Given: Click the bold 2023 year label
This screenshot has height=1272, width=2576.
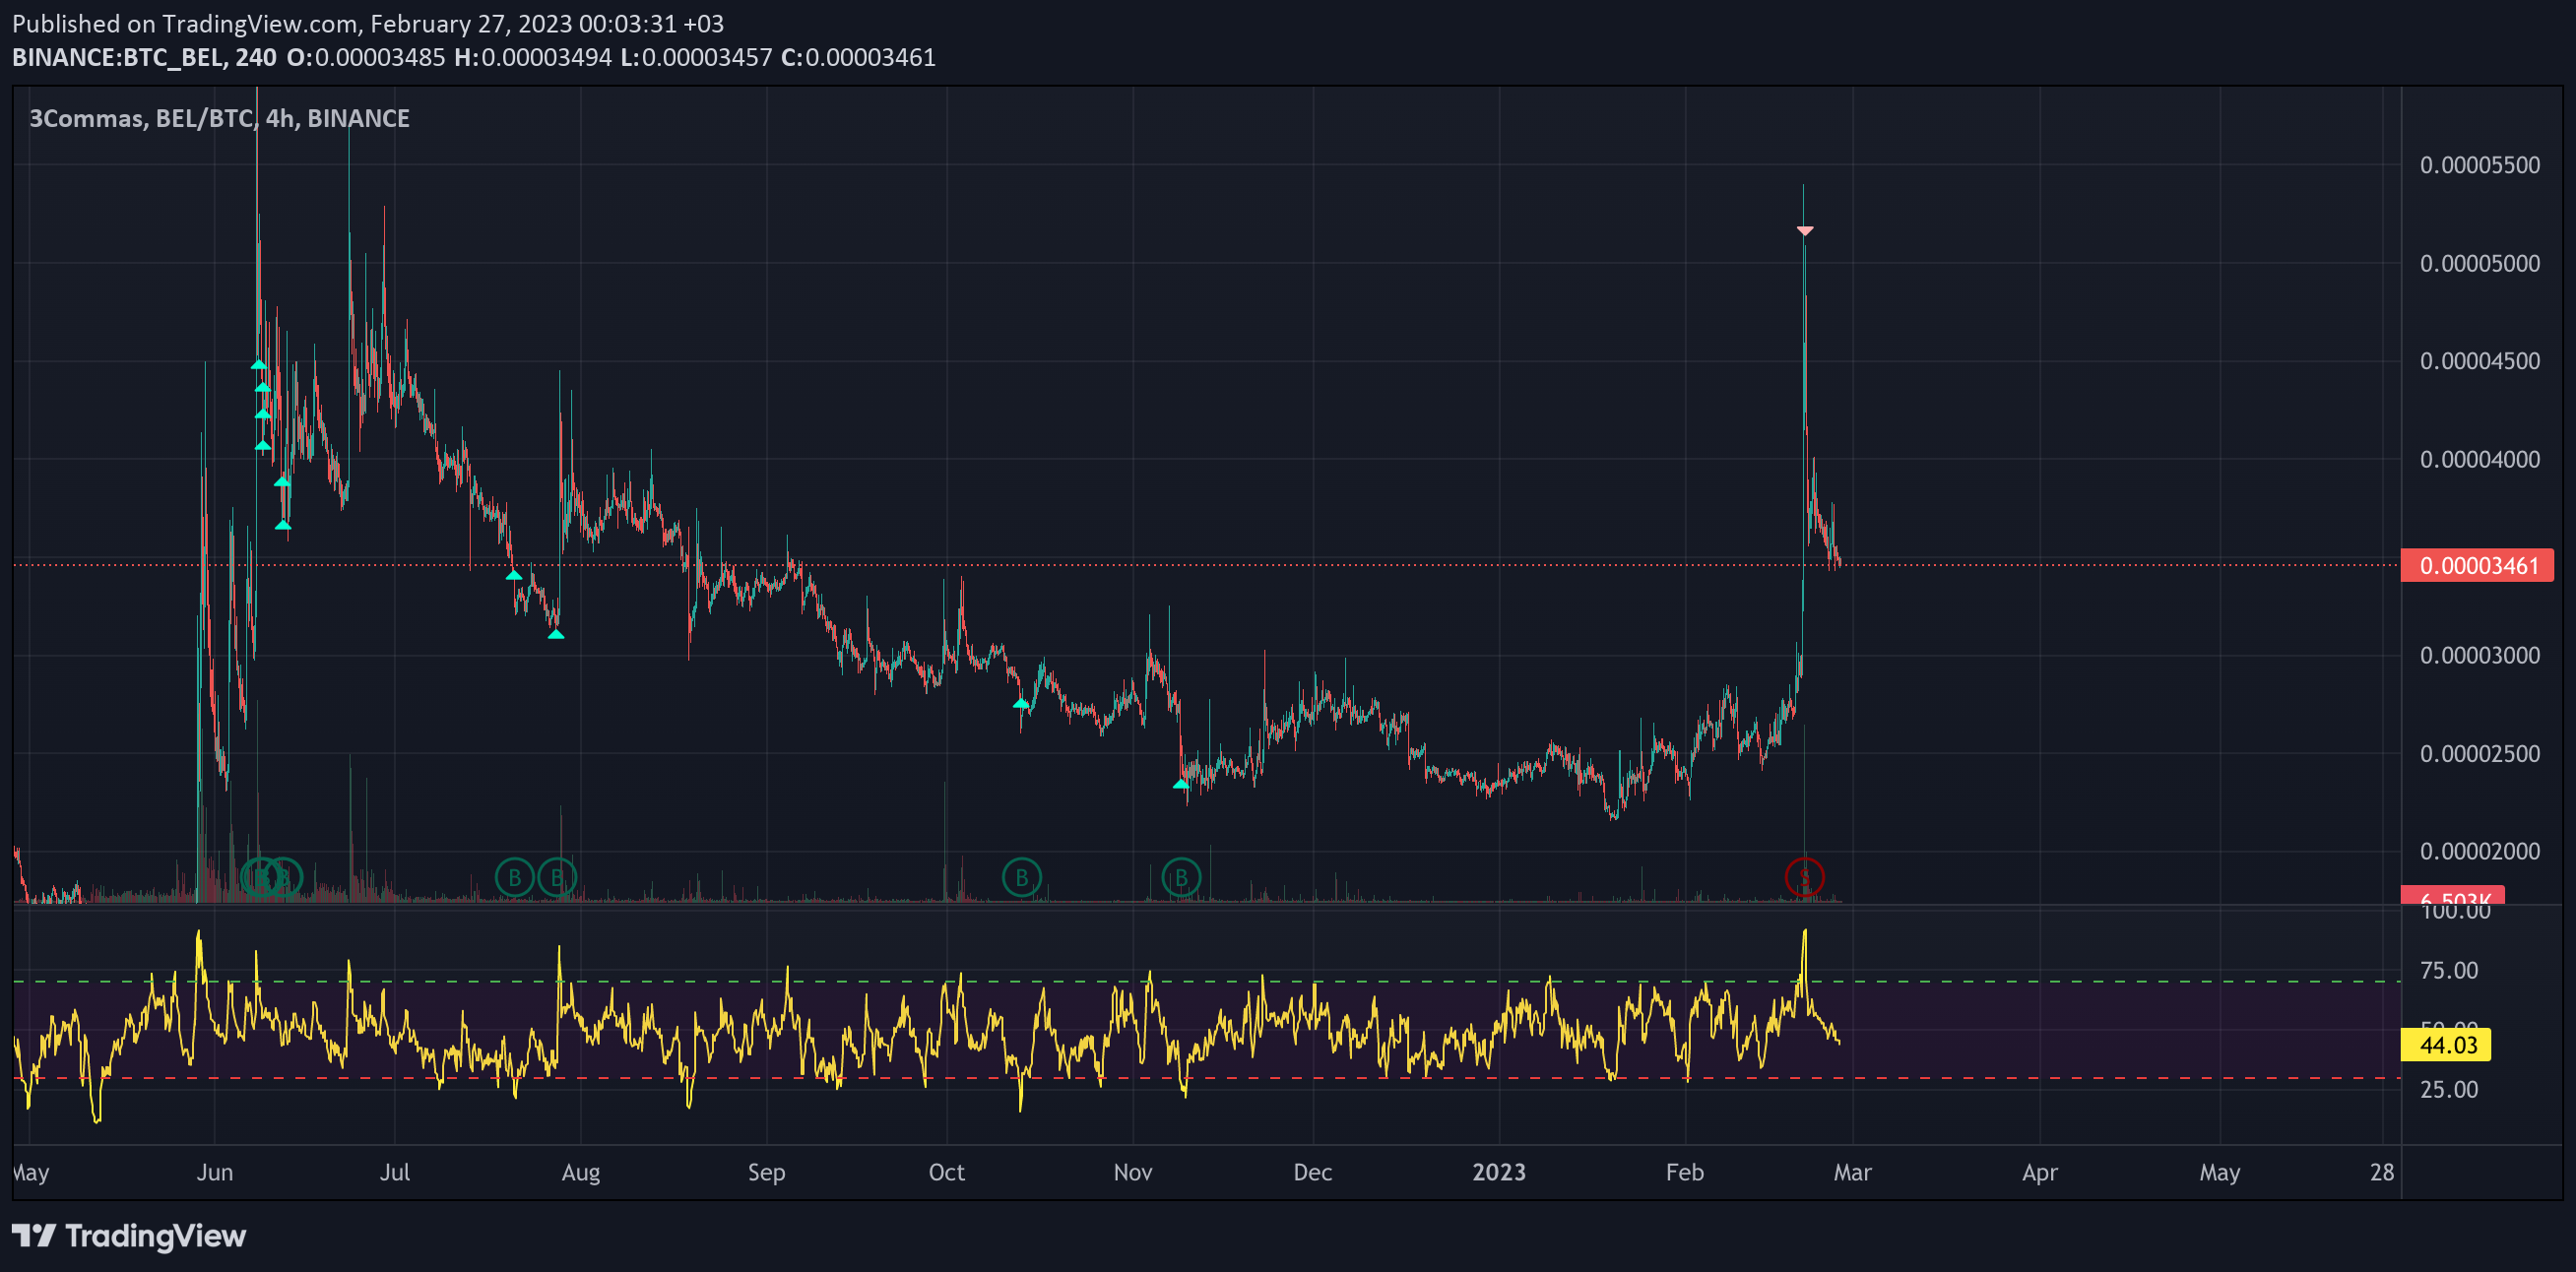Looking at the screenshot, I should tap(1499, 1172).
